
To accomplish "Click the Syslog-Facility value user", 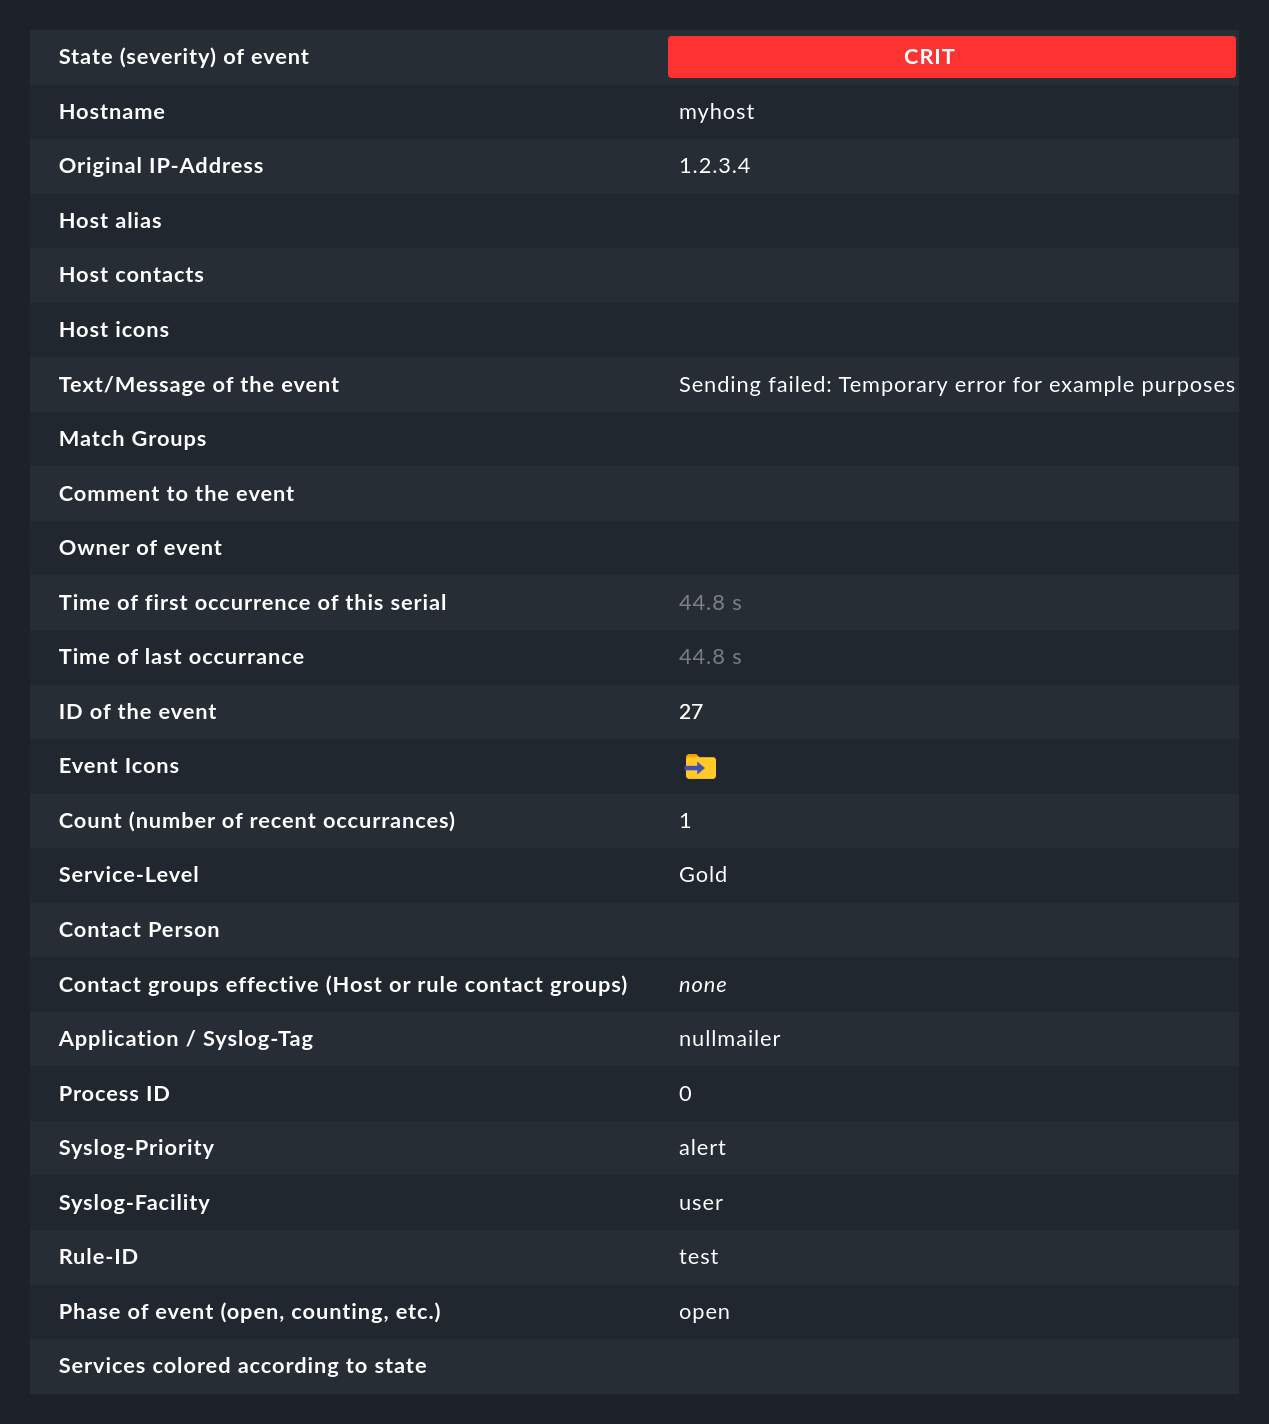I will click(701, 1203).
